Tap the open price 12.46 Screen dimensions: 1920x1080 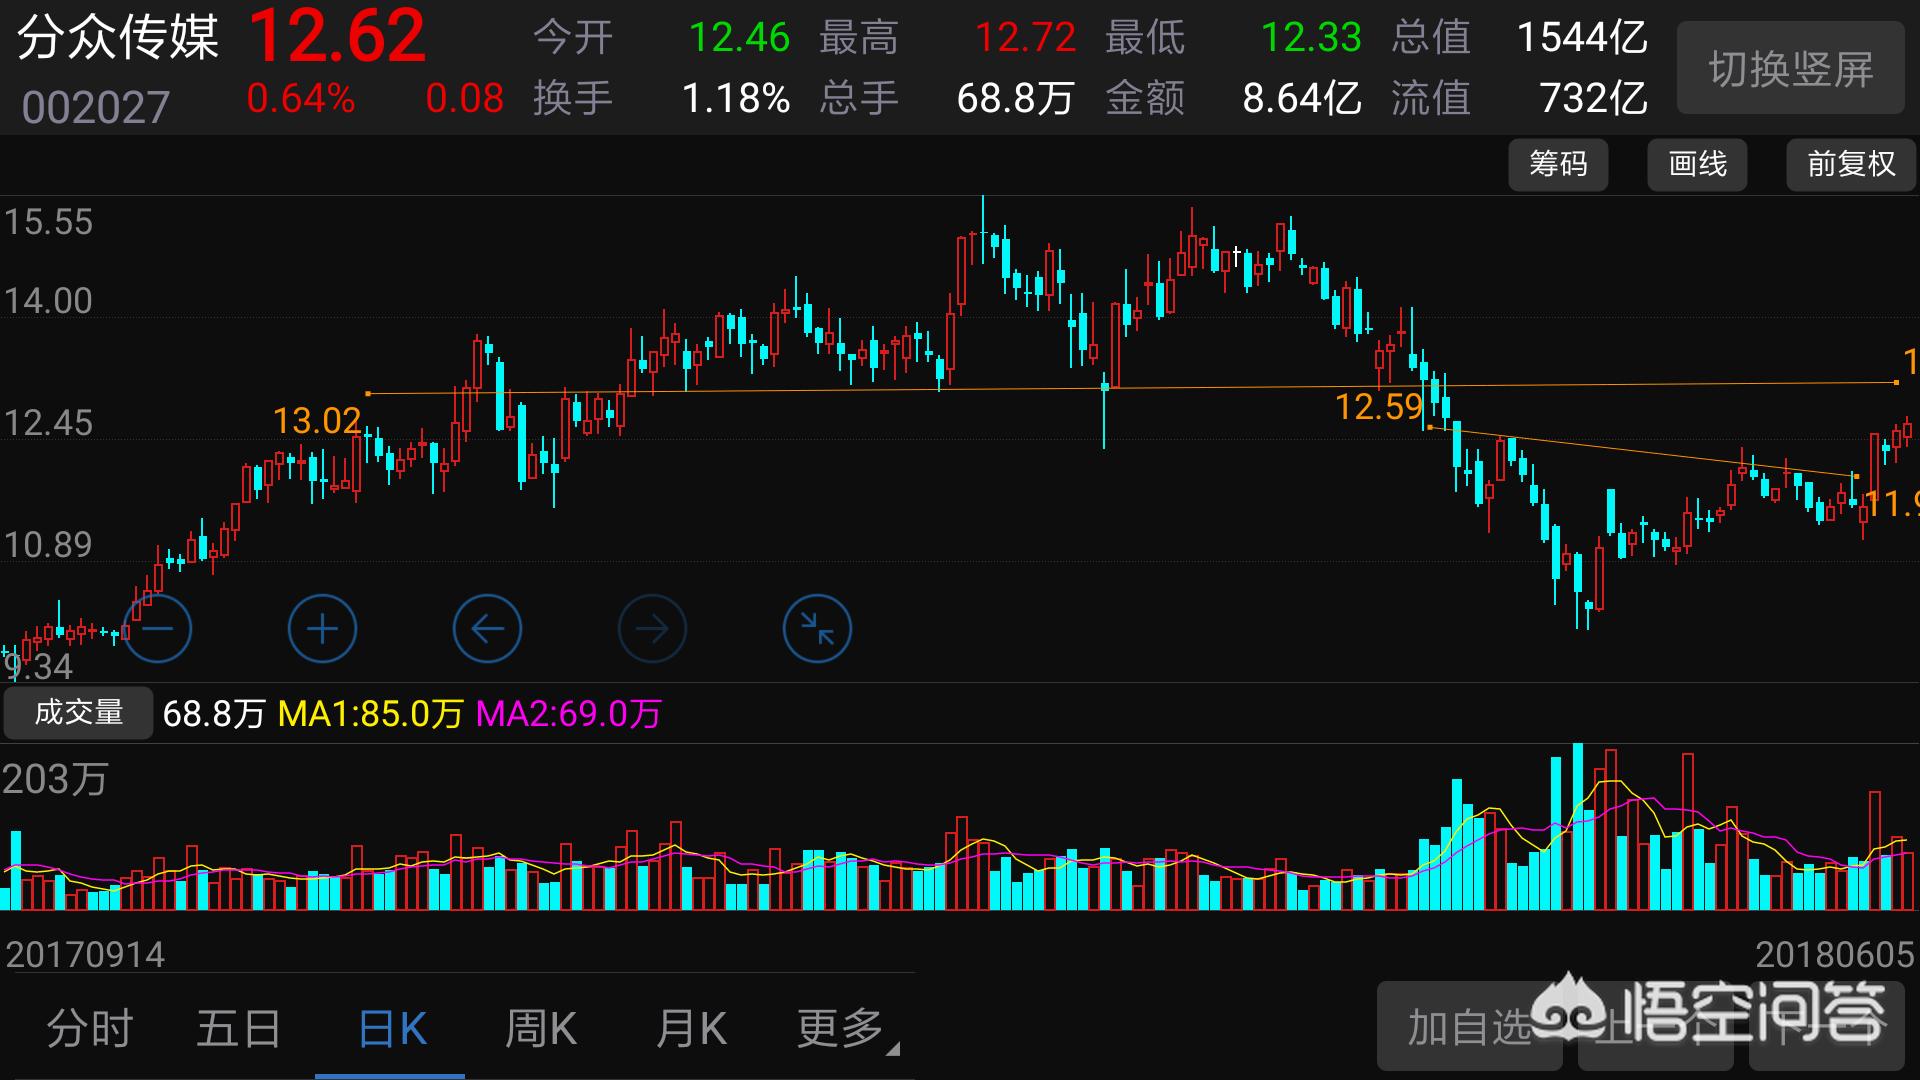click(x=739, y=38)
